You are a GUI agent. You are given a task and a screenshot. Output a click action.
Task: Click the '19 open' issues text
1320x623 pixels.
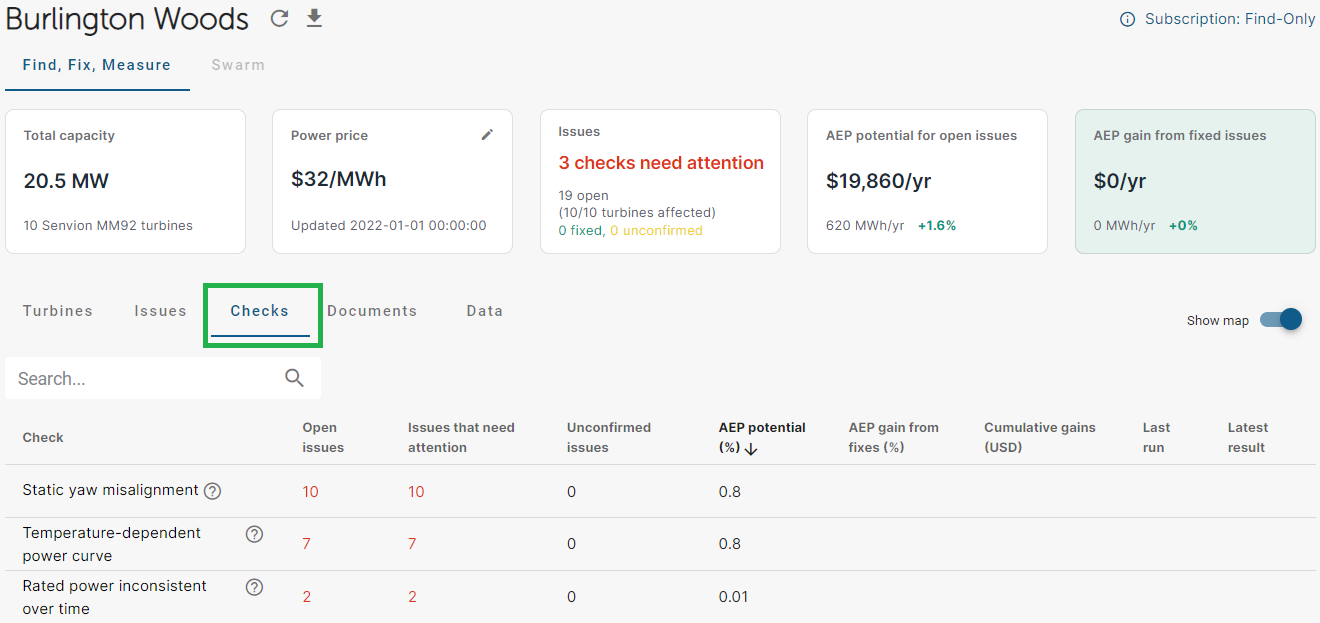tap(584, 195)
